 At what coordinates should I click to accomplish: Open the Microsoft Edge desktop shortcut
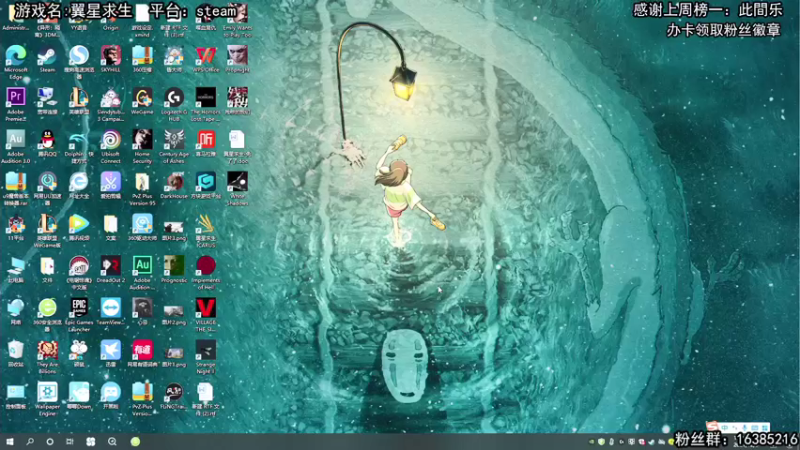16,55
